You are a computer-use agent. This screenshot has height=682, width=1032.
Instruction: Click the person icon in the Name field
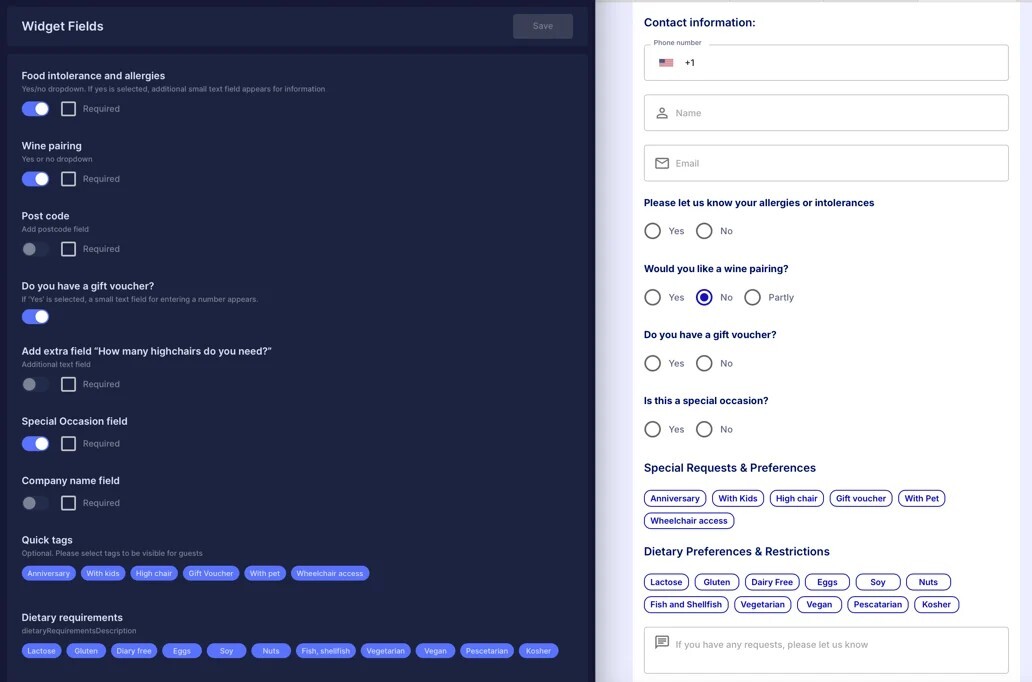click(662, 112)
